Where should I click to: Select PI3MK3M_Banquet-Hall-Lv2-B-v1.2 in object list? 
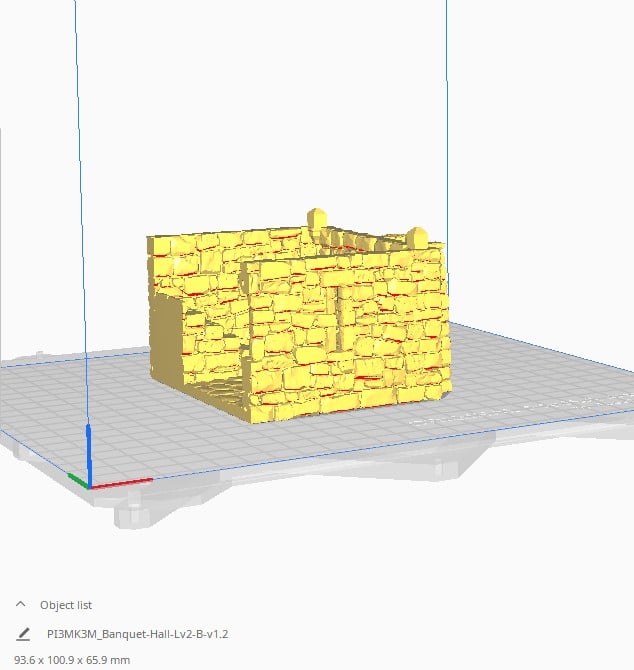pyautogui.click(x=138, y=634)
